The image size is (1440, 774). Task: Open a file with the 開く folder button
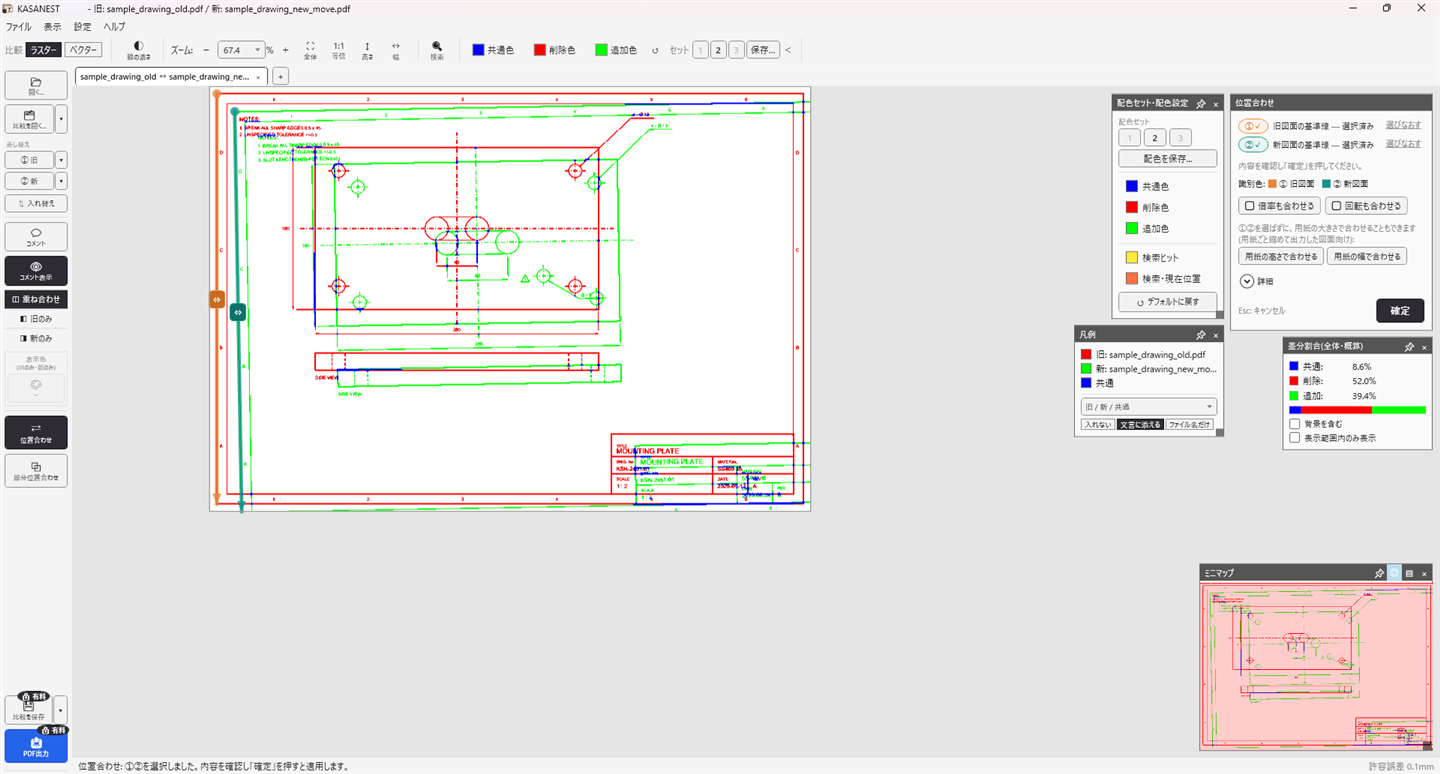36,85
